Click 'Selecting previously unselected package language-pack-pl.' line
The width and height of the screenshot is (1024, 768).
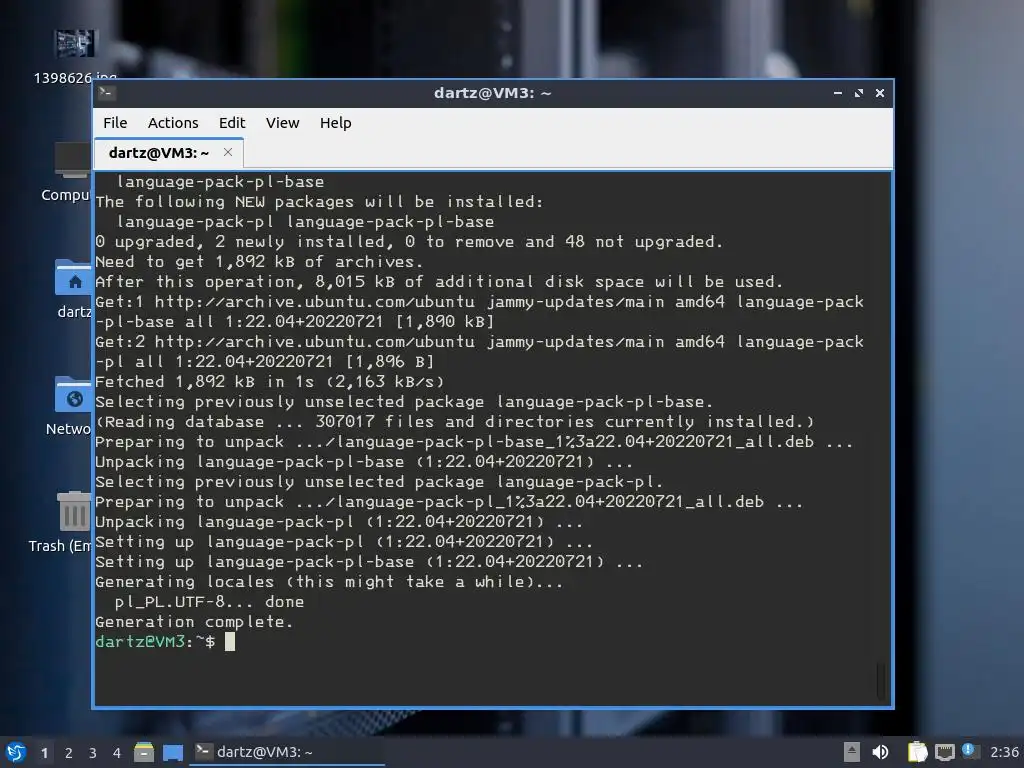pos(379,482)
